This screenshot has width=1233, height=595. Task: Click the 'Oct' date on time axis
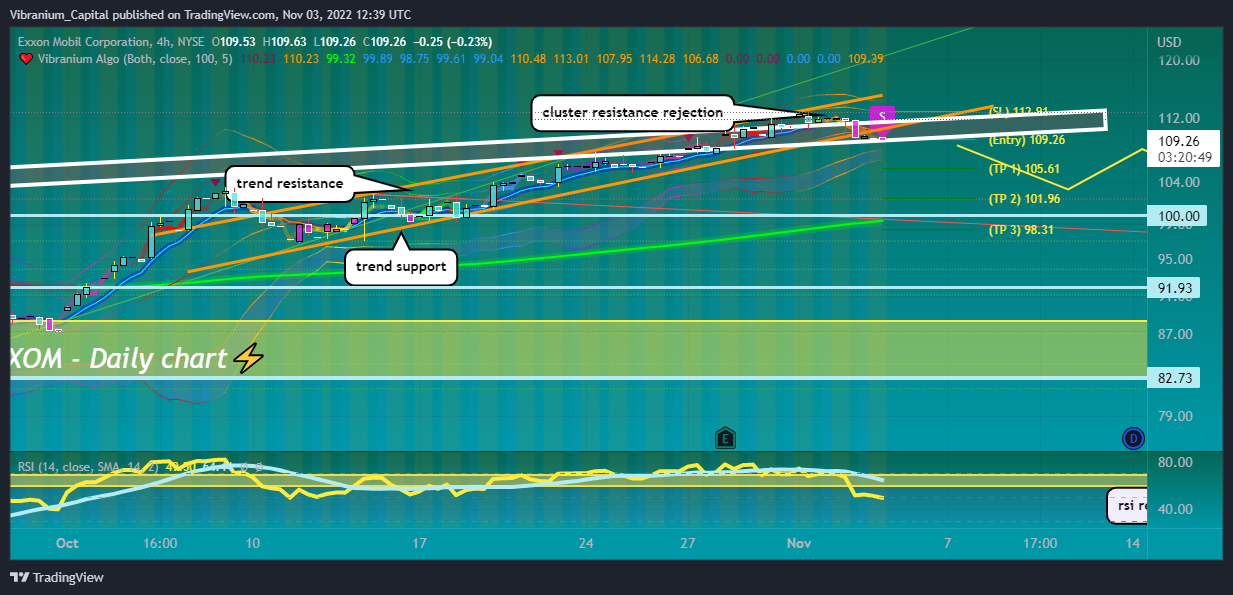[x=67, y=544]
